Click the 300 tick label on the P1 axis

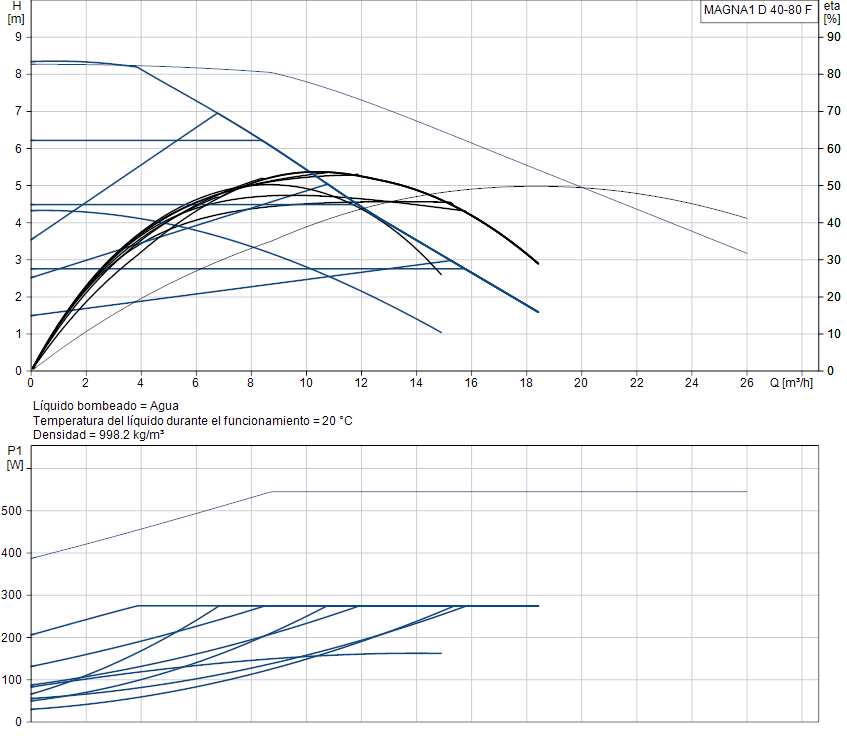pos(11,595)
